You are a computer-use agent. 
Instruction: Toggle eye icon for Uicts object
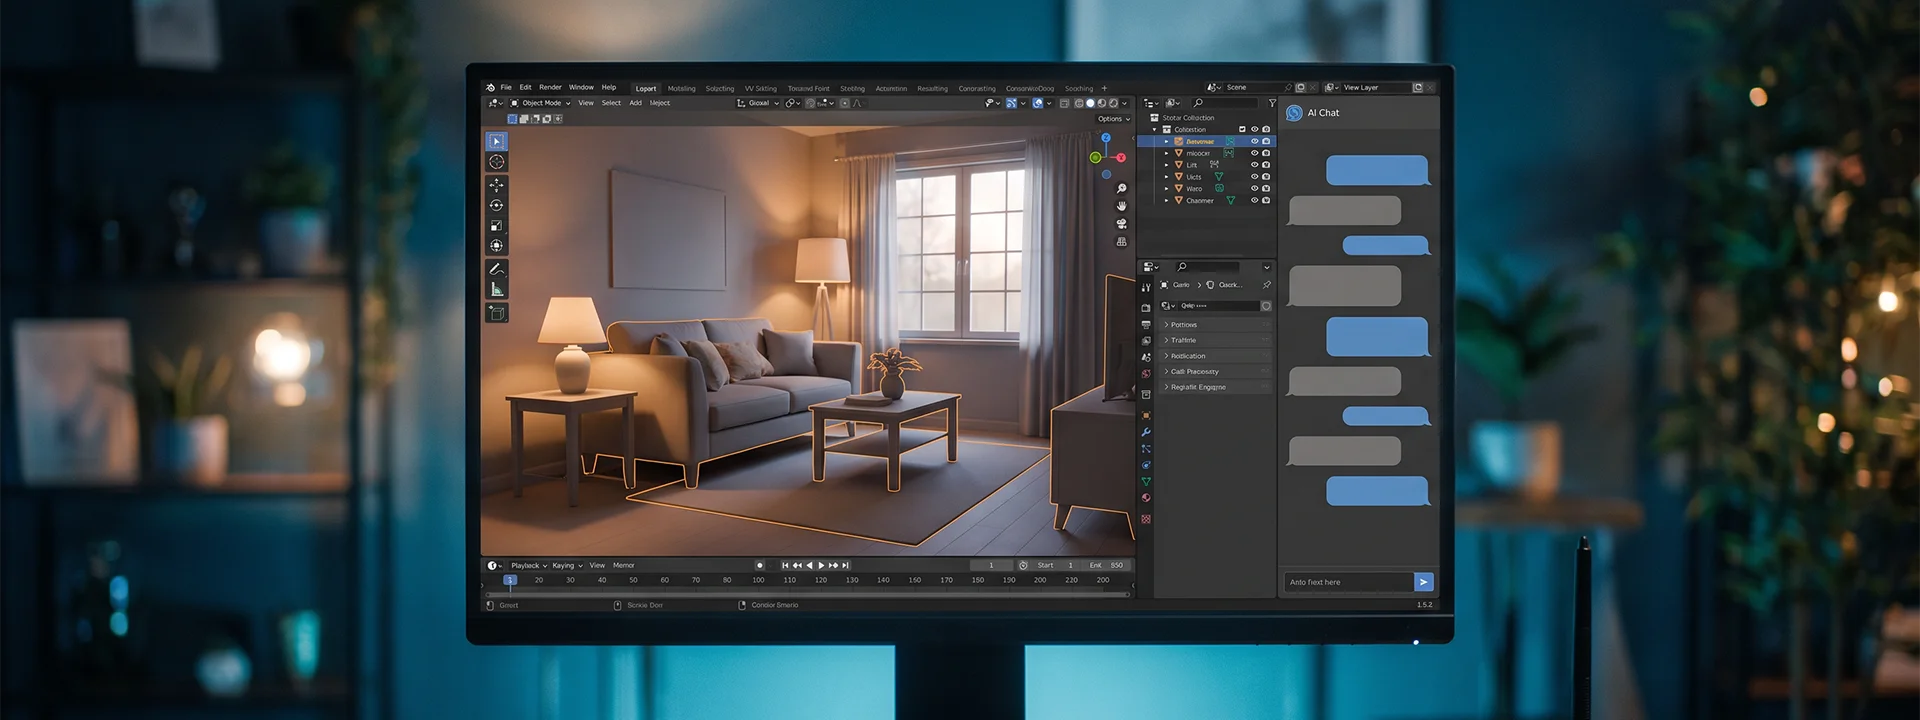tap(1254, 177)
